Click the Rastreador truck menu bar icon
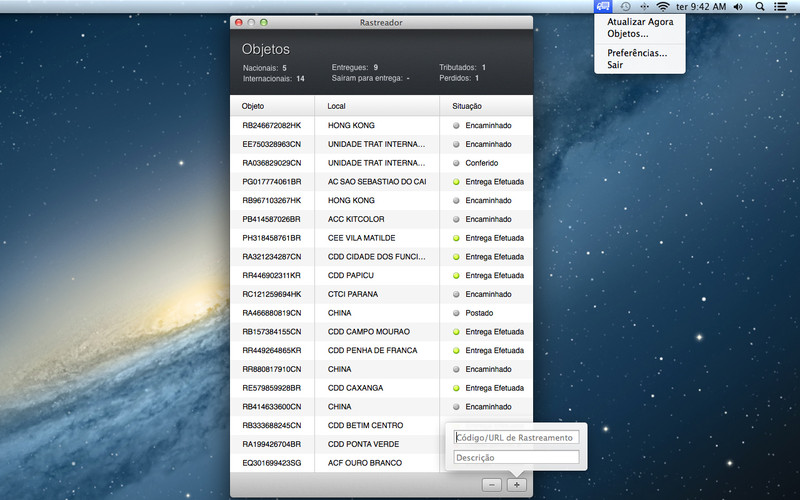The image size is (800, 500). [603, 7]
